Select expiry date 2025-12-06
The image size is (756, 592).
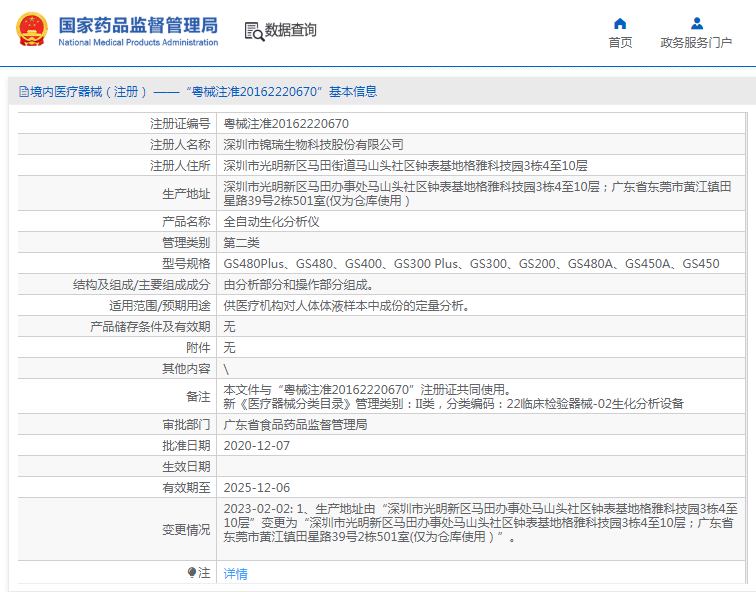coord(256,488)
